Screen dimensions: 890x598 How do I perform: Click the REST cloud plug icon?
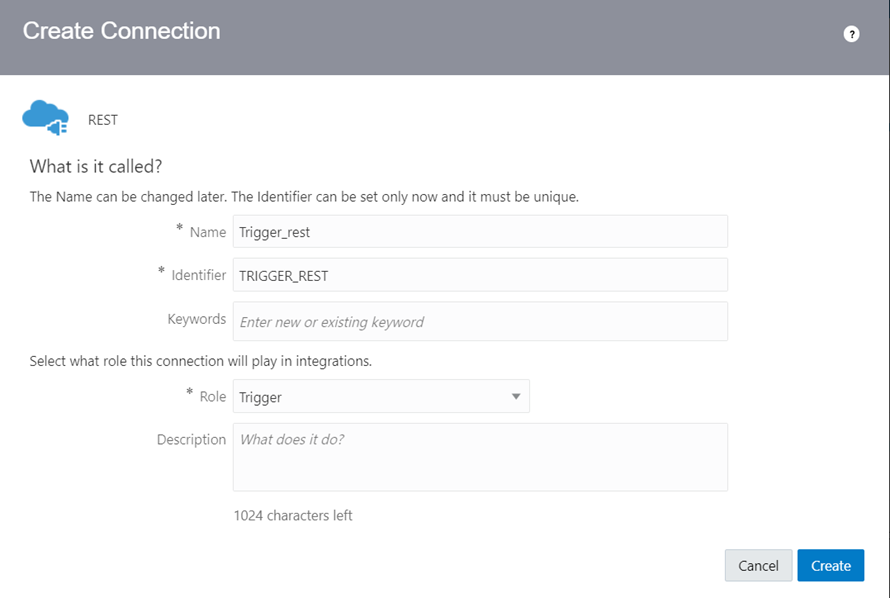point(45,117)
